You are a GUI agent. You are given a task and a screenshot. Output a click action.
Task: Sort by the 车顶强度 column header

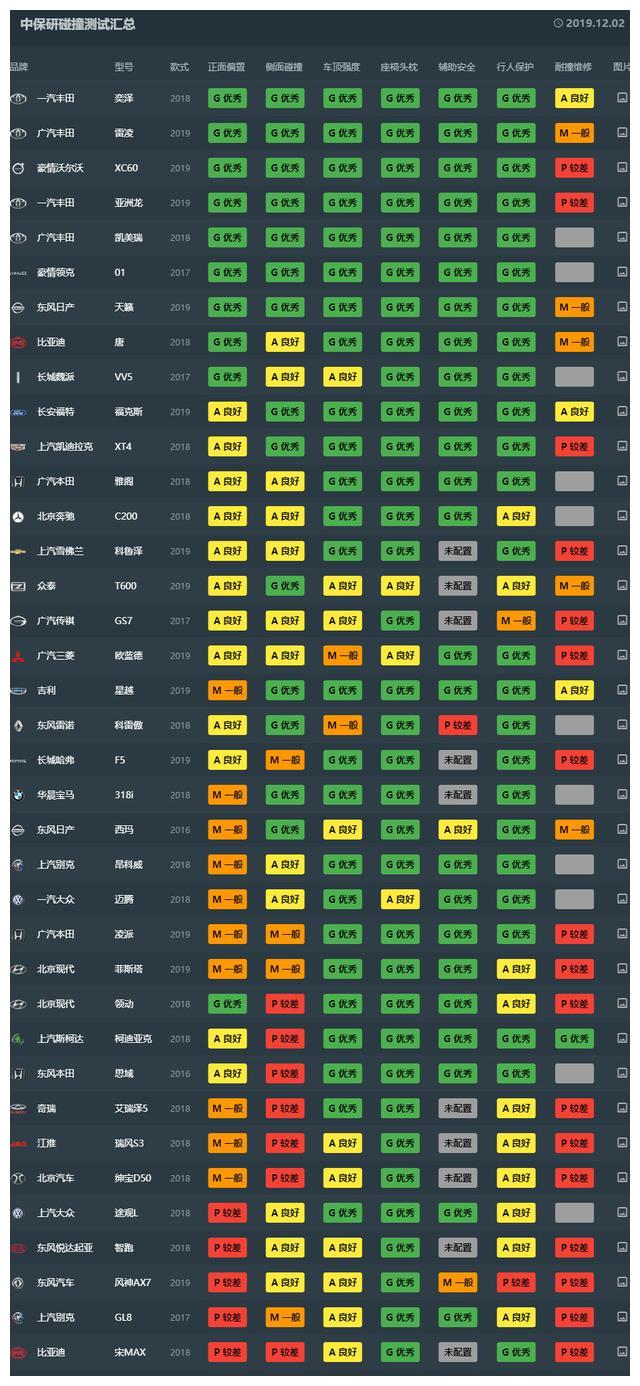342,66
